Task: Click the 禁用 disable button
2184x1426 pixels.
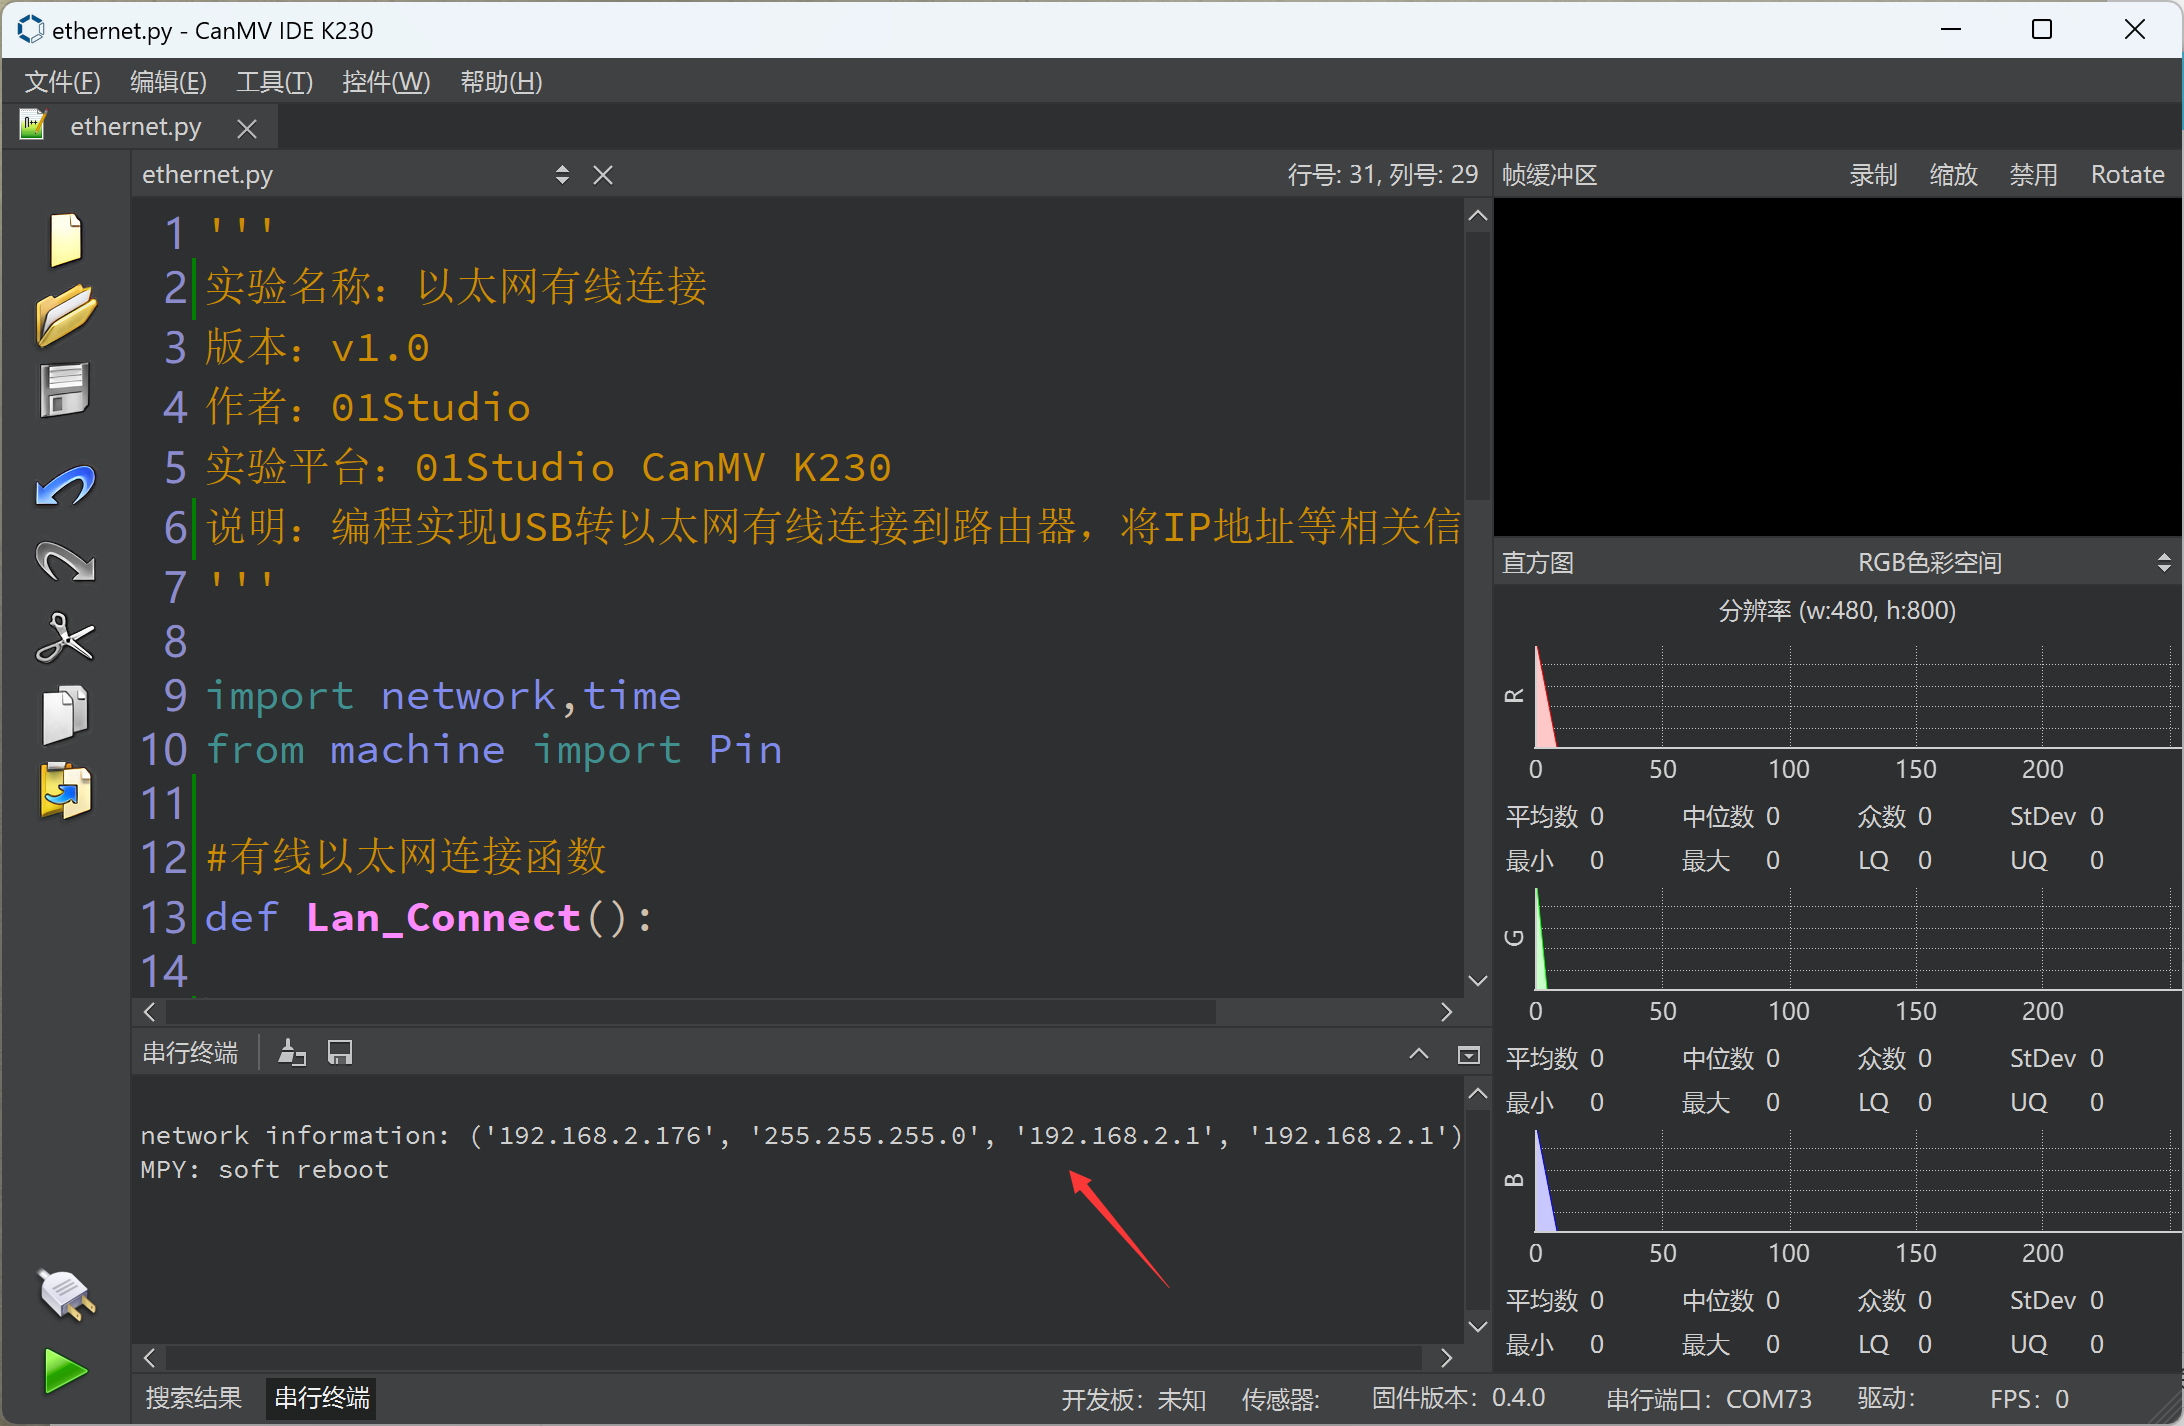Action: [2033, 175]
